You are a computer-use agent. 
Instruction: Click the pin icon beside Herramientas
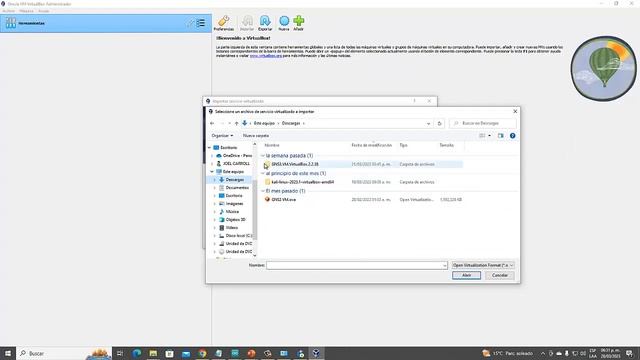(x=190, y=23)
